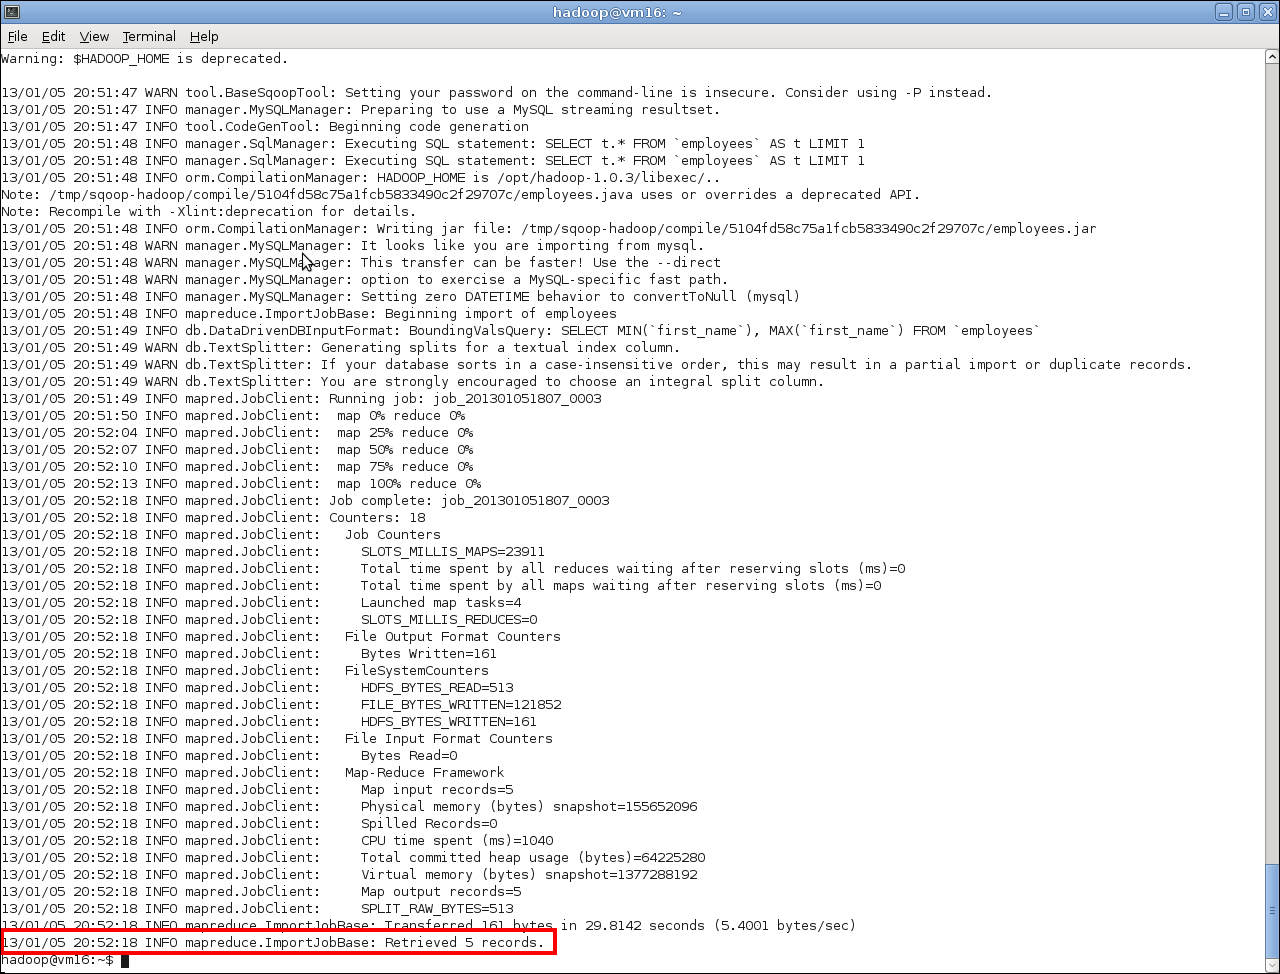Click the 'Retrieved 5 records.' line

[x=274, y=943]
